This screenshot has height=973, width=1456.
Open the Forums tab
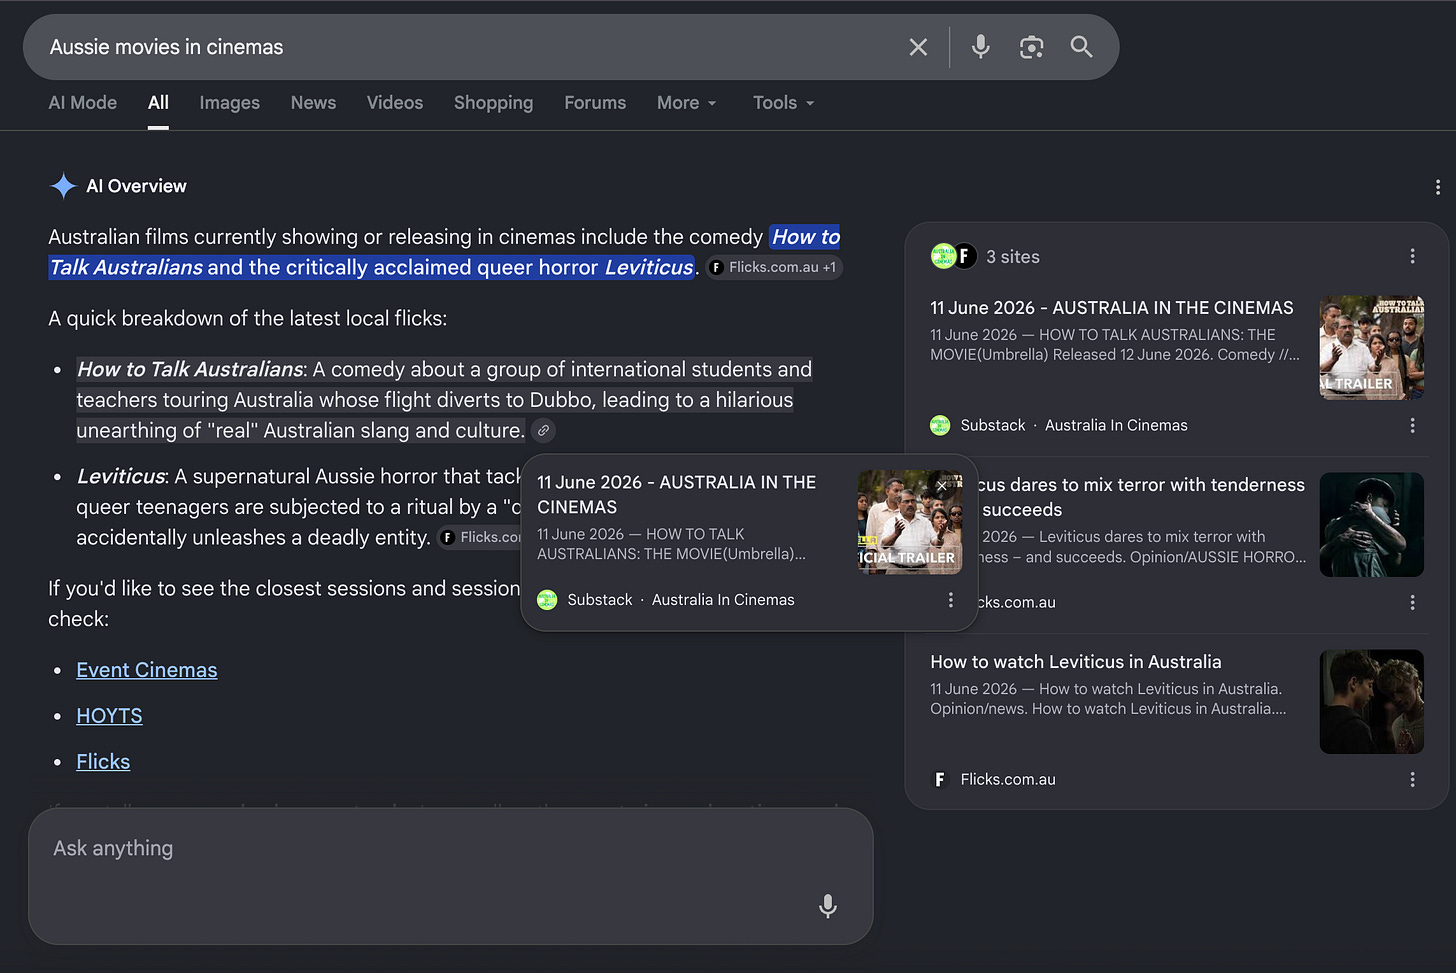click(x=595, y=103)
